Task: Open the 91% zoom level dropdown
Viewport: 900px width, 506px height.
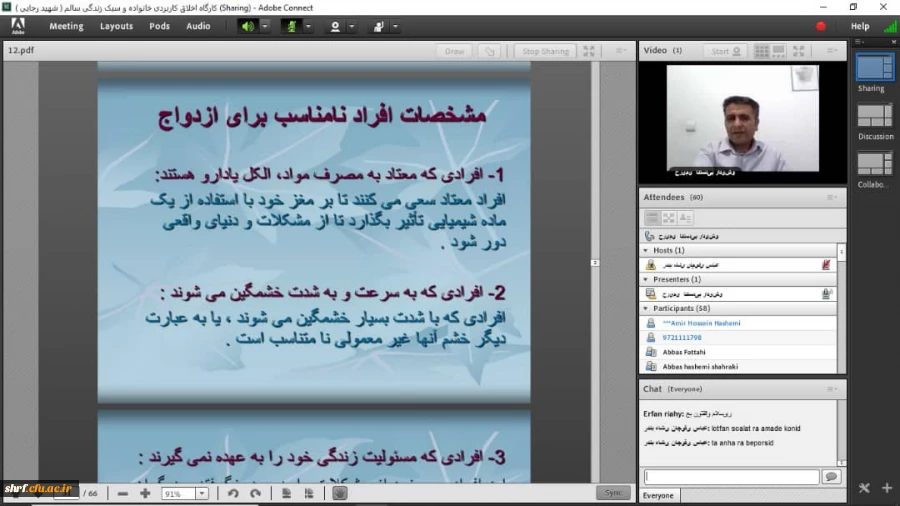Action: click(201, 493)
